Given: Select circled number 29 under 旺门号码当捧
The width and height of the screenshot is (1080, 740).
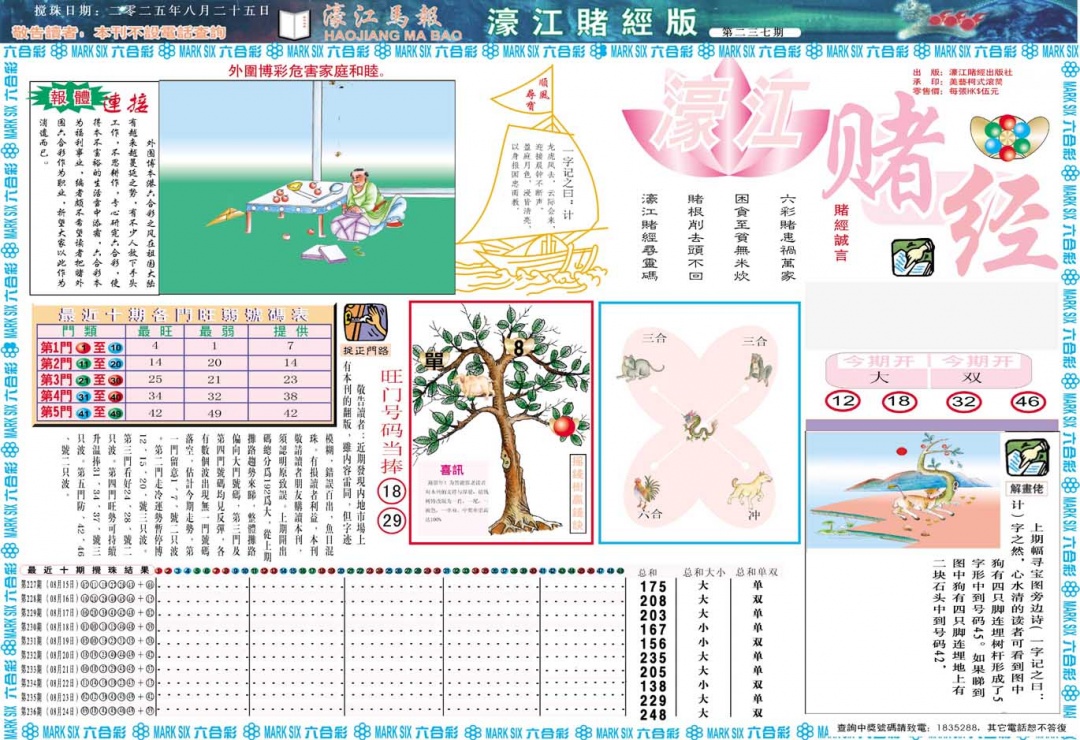Looking at the screenshot, I should [392, 520].
